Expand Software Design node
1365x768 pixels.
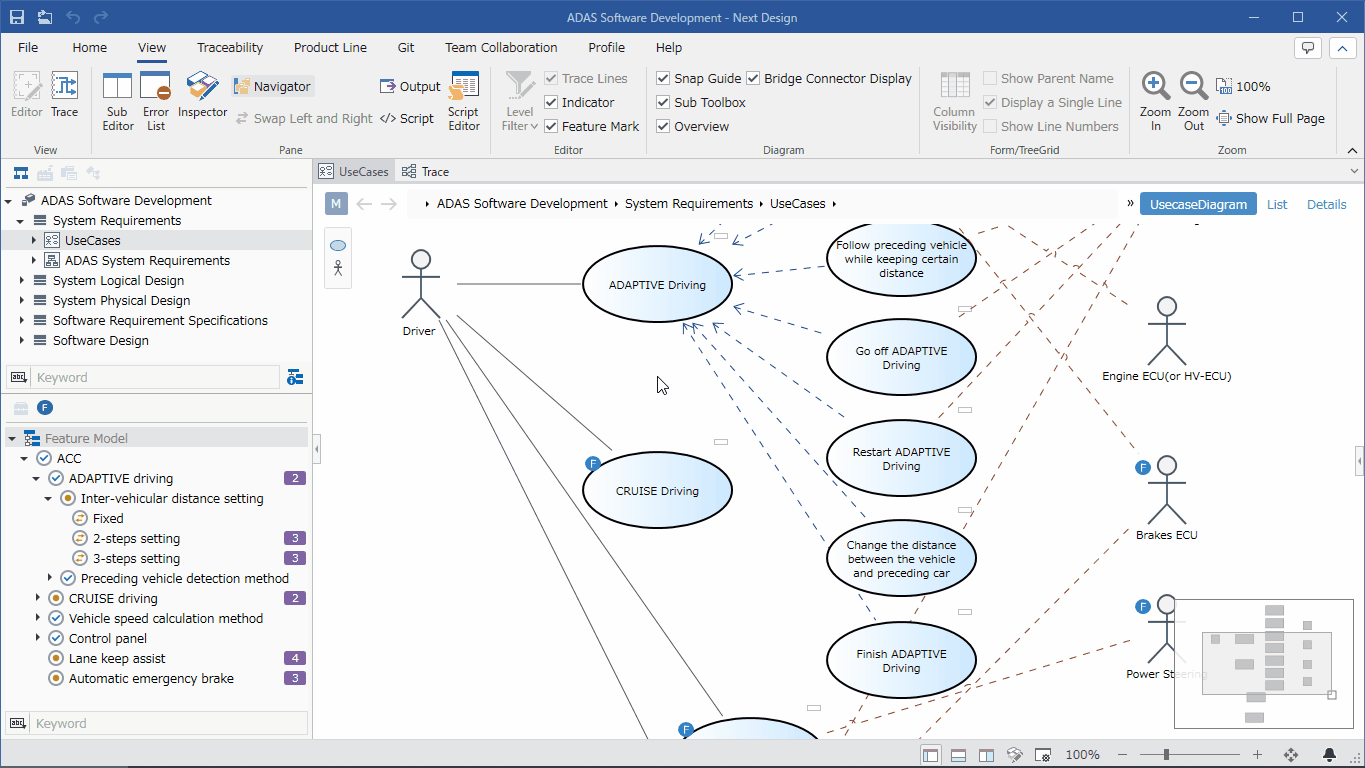21,340
